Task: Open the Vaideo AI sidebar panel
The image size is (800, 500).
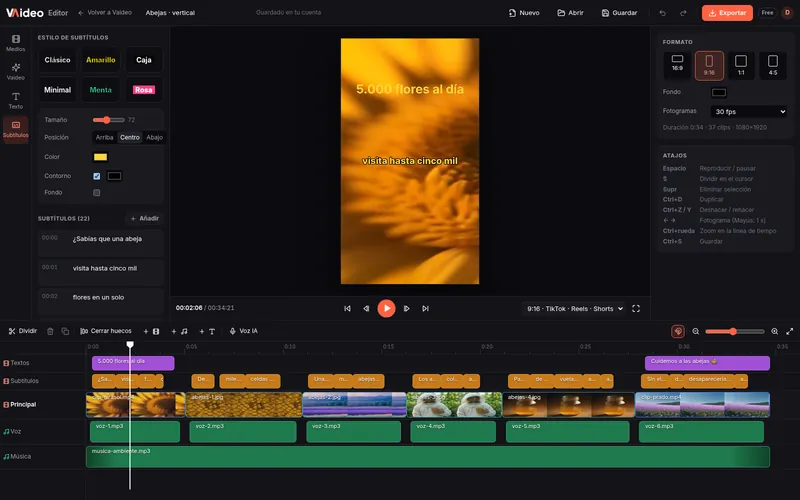Action: point(16,71)
